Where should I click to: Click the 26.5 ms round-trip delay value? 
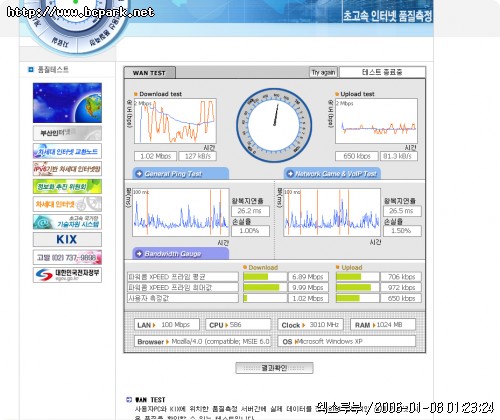[402, 211]
